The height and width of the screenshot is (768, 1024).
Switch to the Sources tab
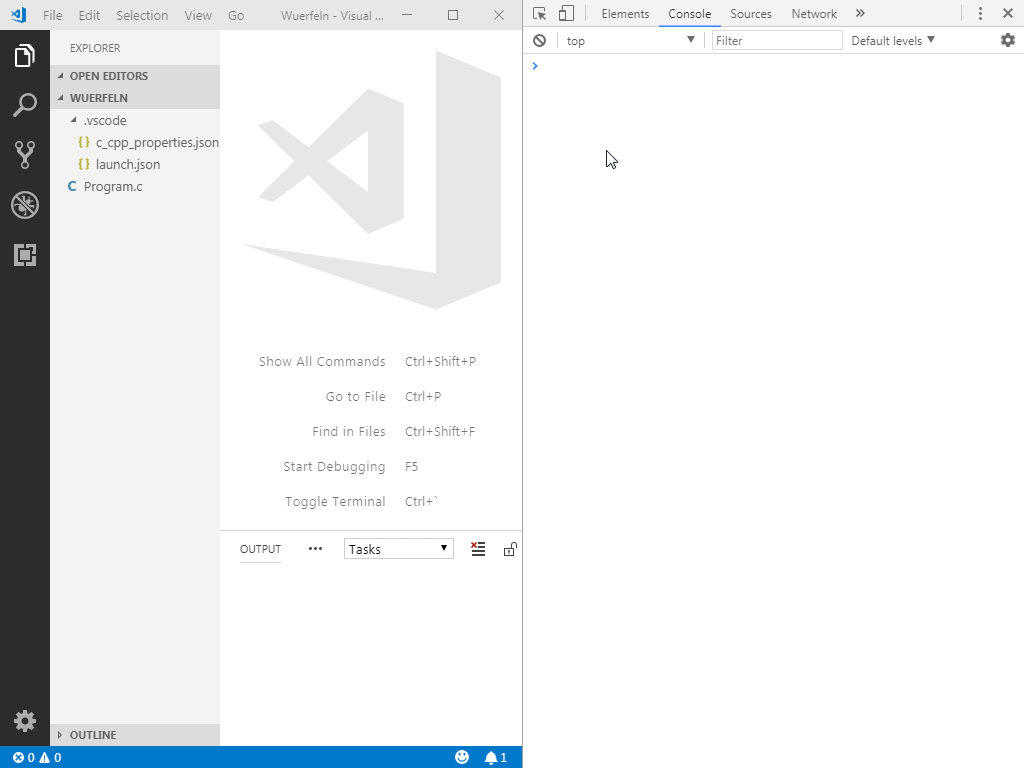[750, 13]
